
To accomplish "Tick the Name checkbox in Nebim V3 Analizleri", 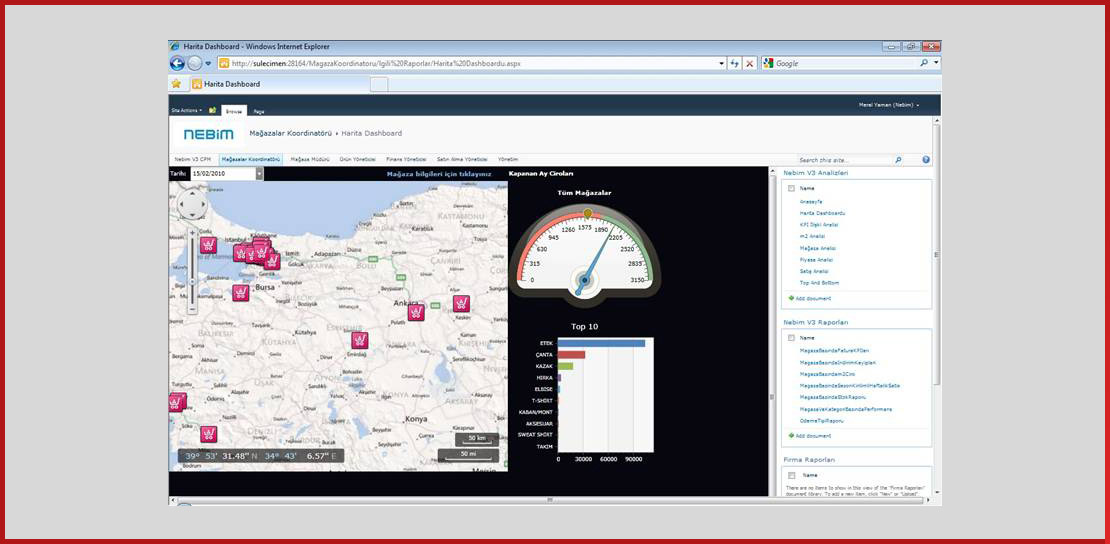I will (791, 188).
